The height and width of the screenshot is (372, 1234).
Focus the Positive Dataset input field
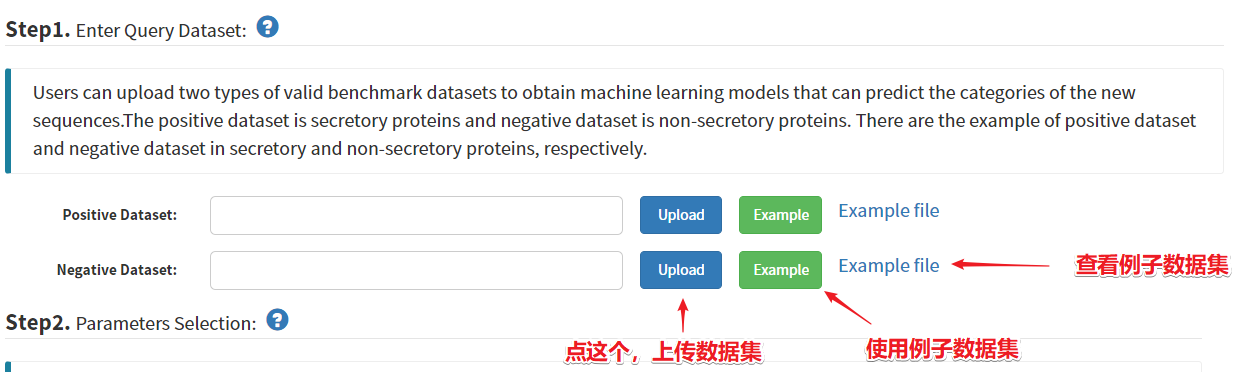point(417,215)
